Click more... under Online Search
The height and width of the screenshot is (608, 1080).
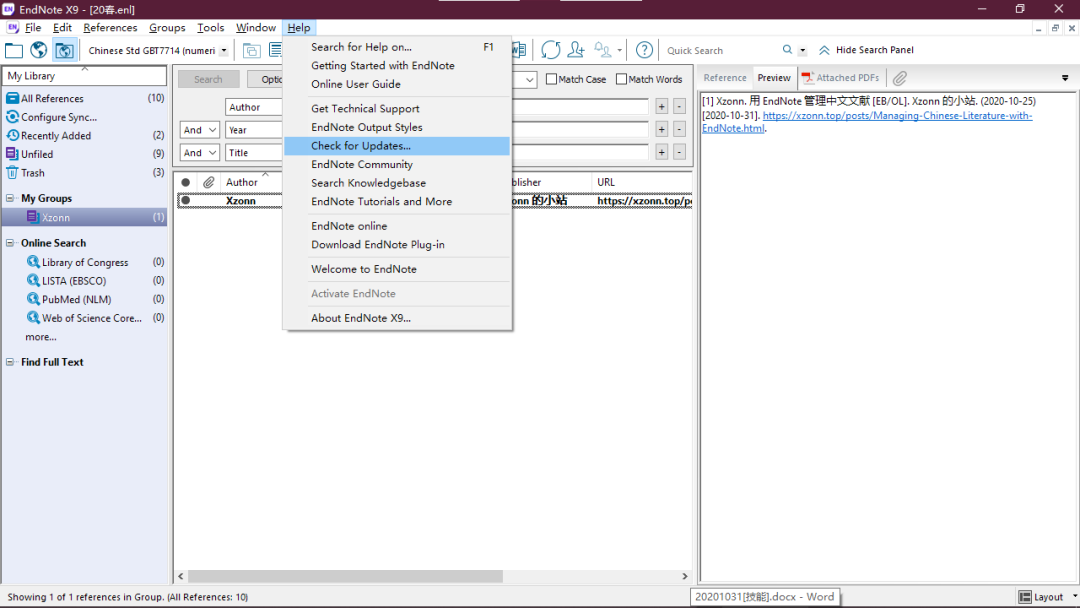click(x=41, y=337)
